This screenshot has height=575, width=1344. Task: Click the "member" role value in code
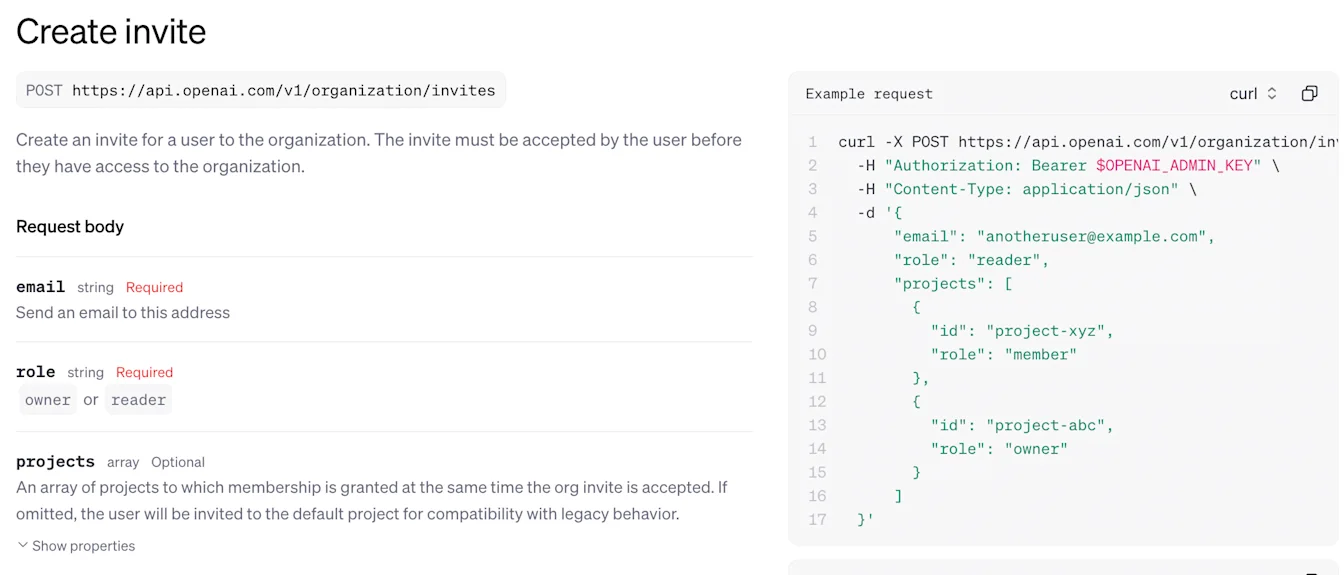pos(1041,354)
